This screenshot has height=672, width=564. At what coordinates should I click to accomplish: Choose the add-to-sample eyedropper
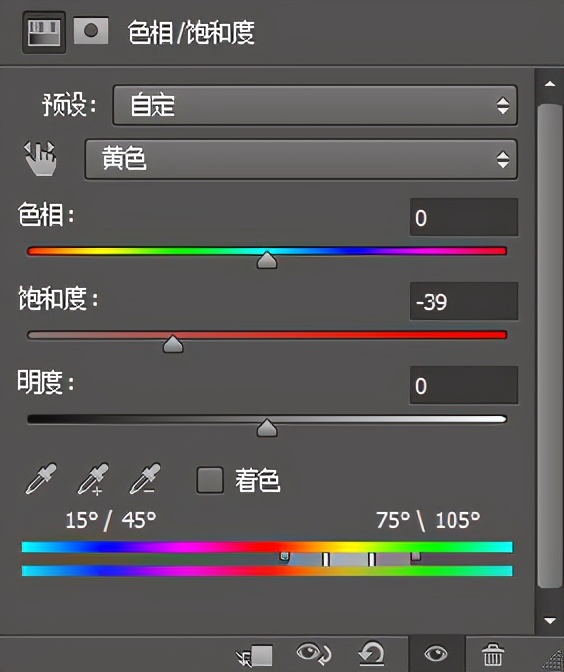[93, 479]
